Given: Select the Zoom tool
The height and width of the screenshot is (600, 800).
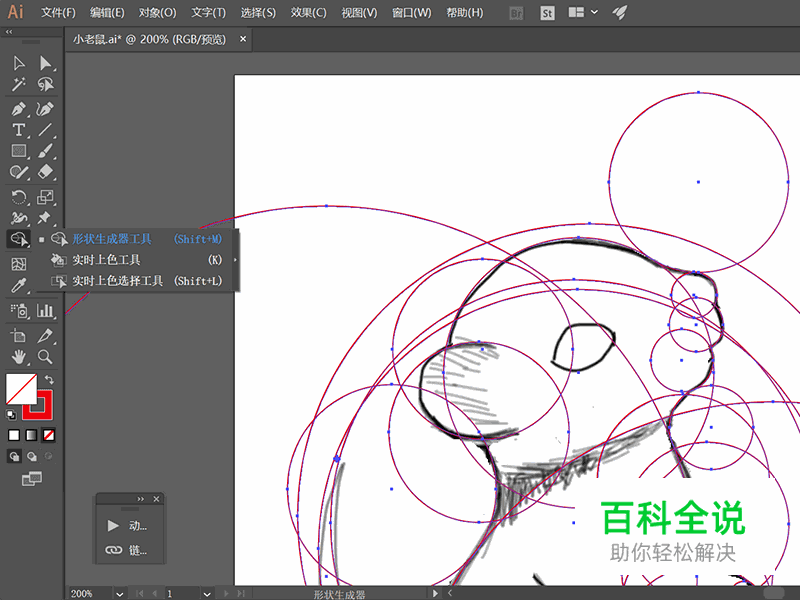Looking at the screenshot, I should (x=44, y=354).
